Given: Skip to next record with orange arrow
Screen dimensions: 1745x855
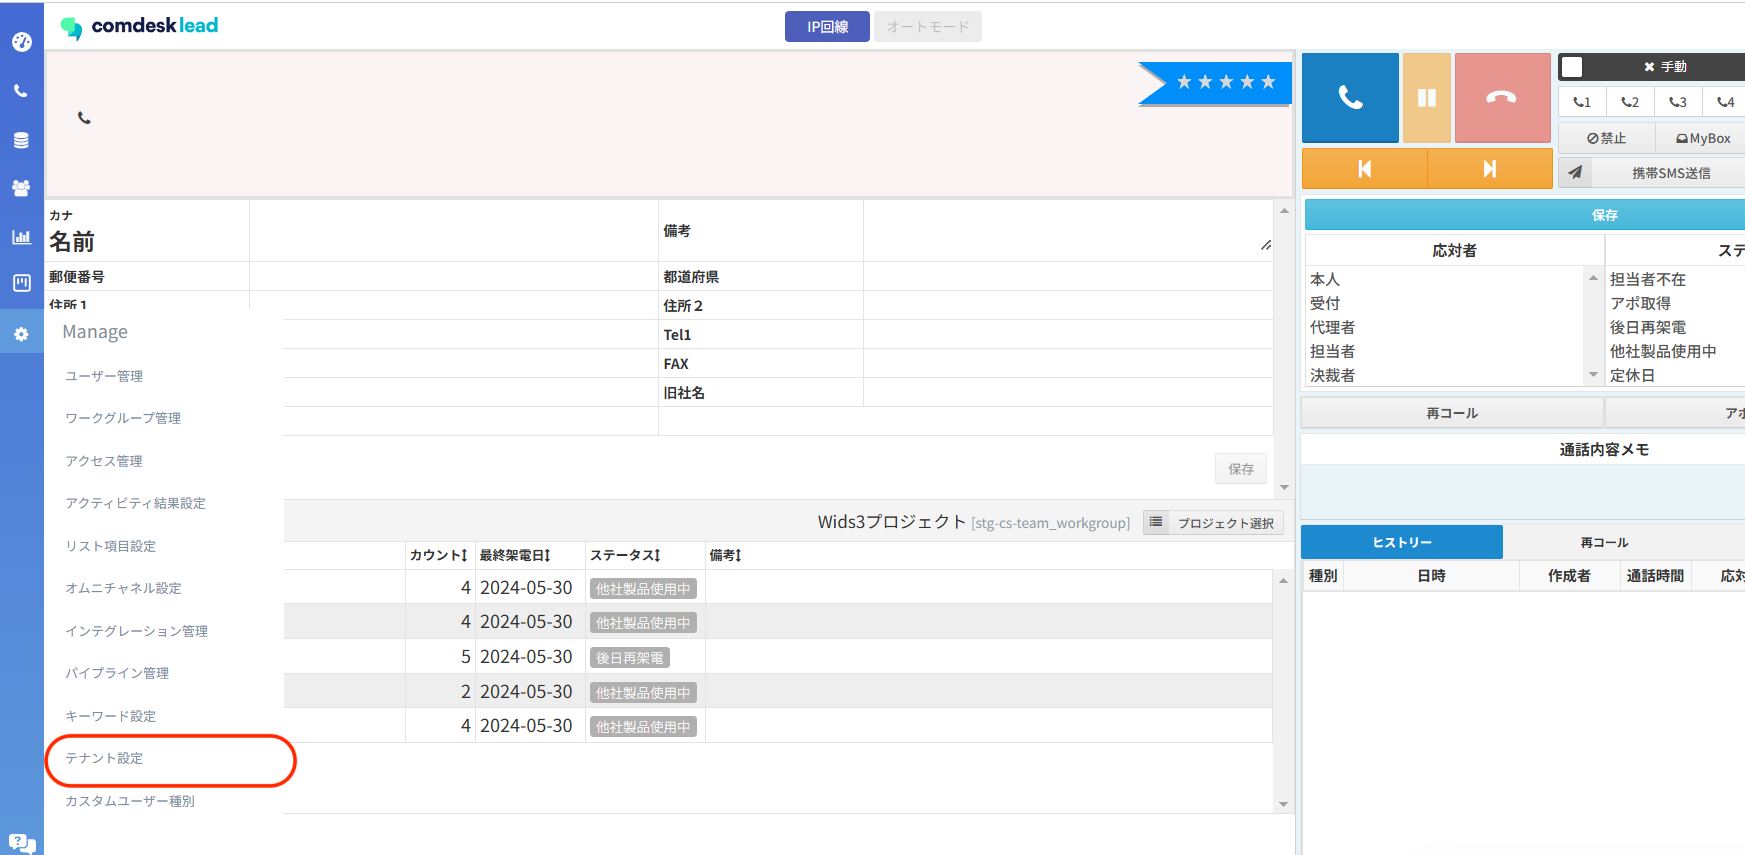Looking at the screenshot, I should click(x=1489, y=169).
